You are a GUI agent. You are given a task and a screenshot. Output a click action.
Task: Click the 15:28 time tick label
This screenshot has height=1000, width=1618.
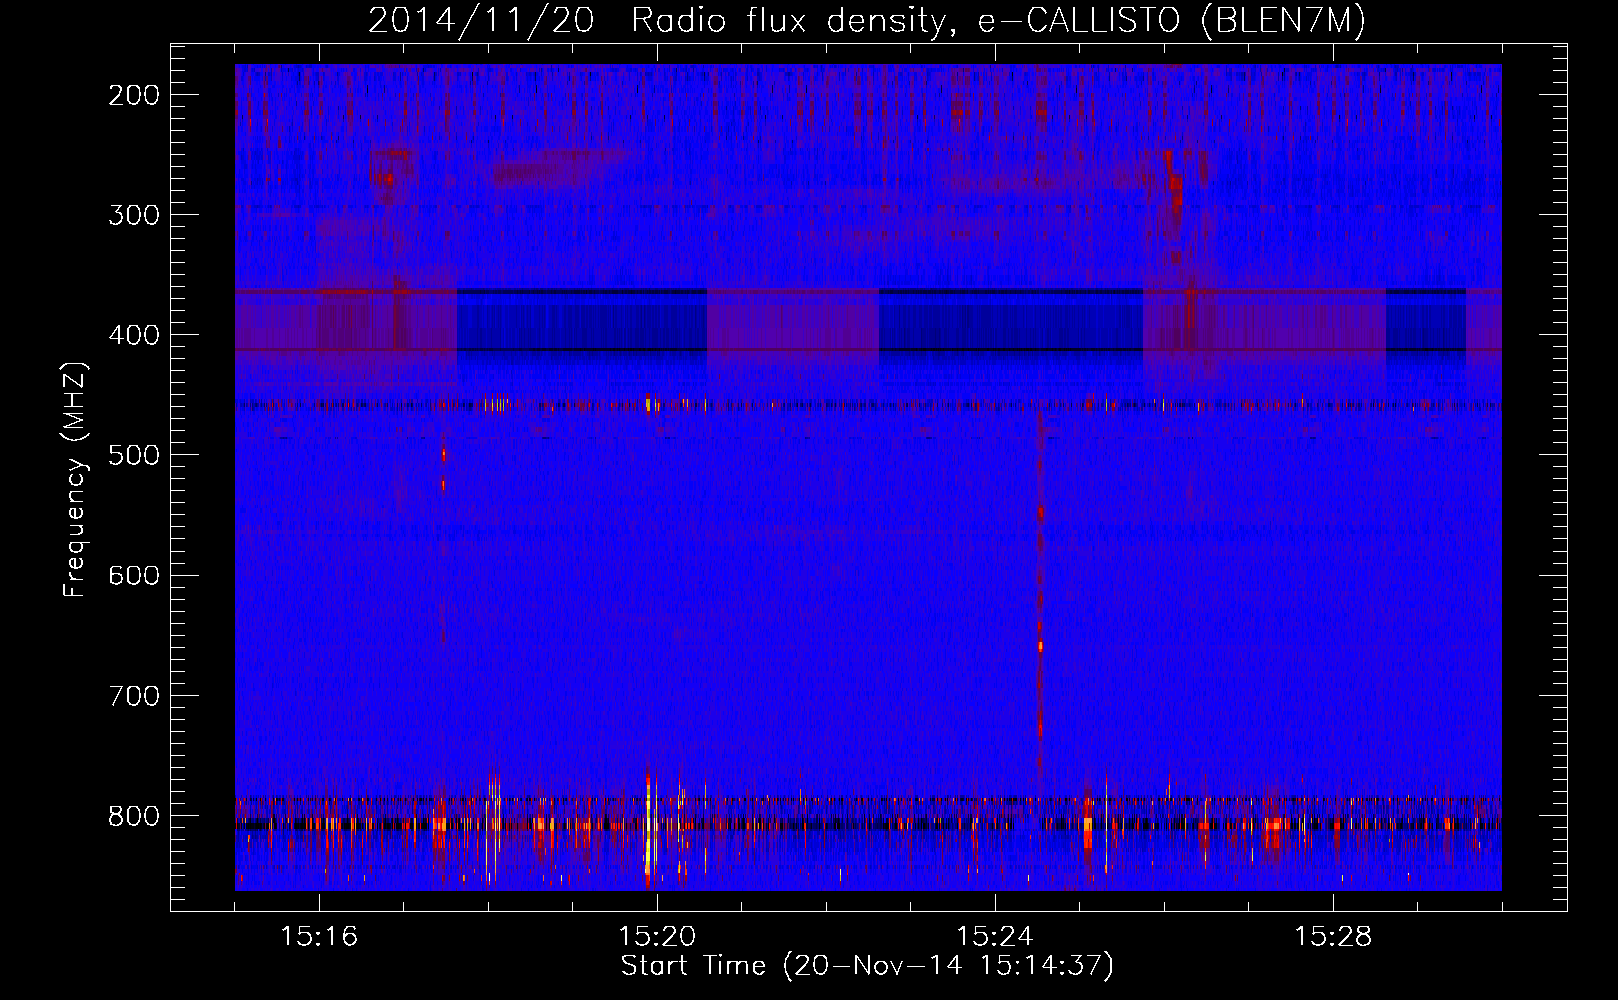(x=1333, y=937)
